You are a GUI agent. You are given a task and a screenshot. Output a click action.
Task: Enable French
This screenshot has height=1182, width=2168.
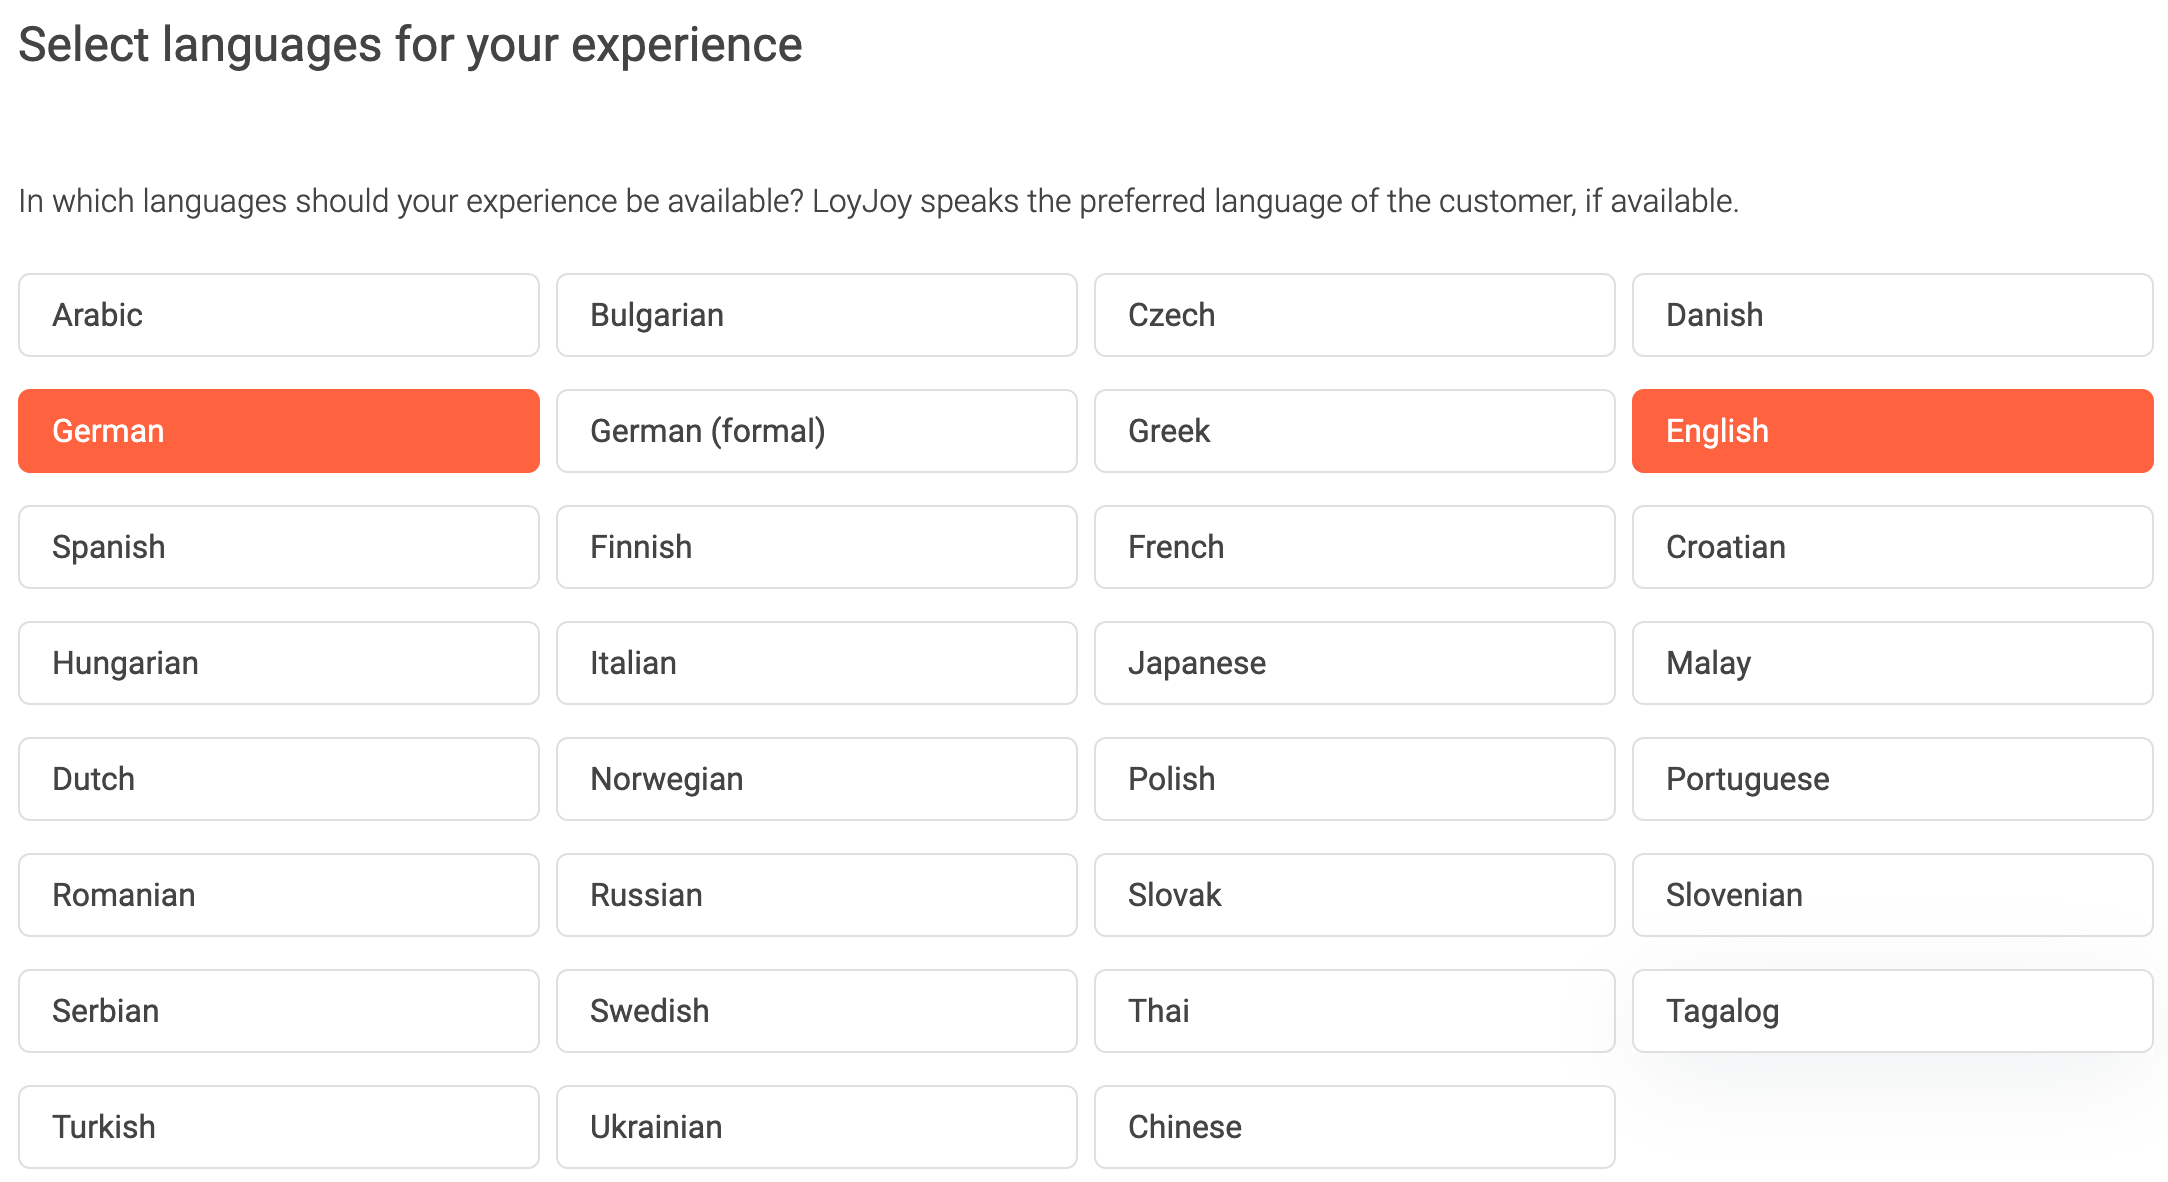pos(1354,547)
